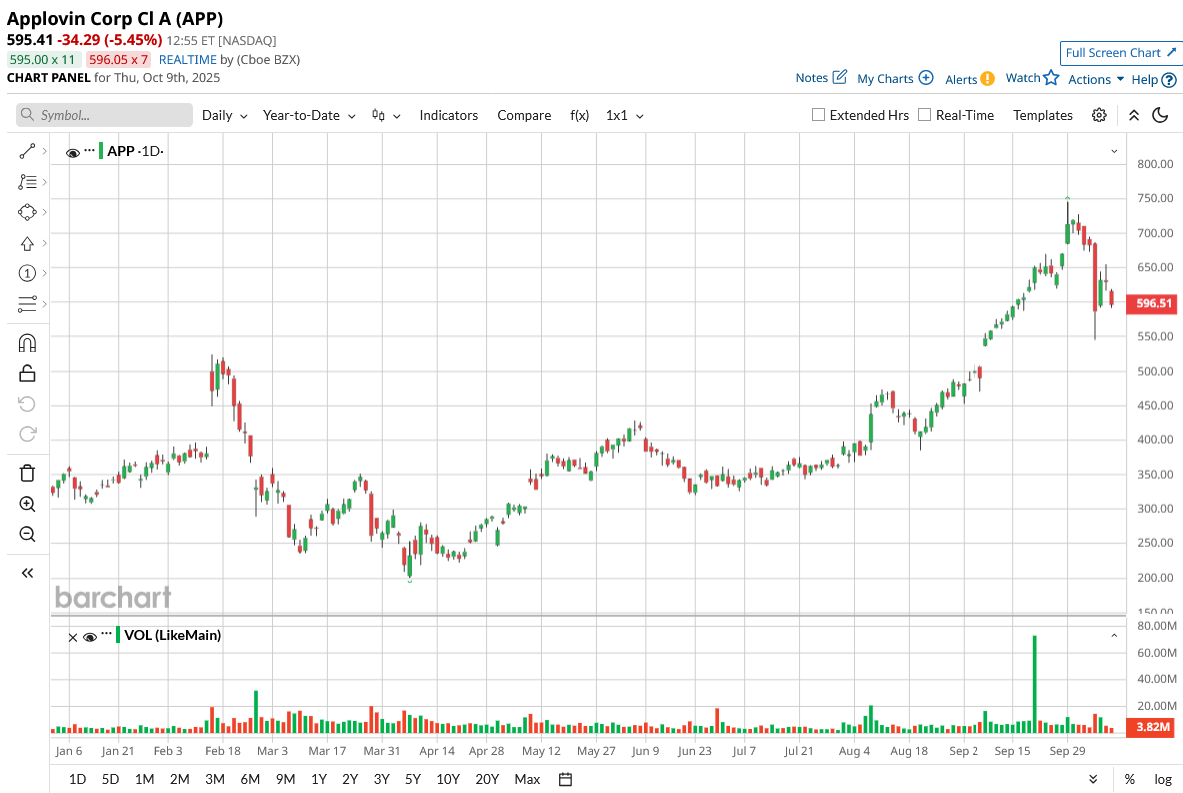Expand the bottom bar double-chevron
Viewport: 1183px width, 793px height.
[x=1092, y=779]
